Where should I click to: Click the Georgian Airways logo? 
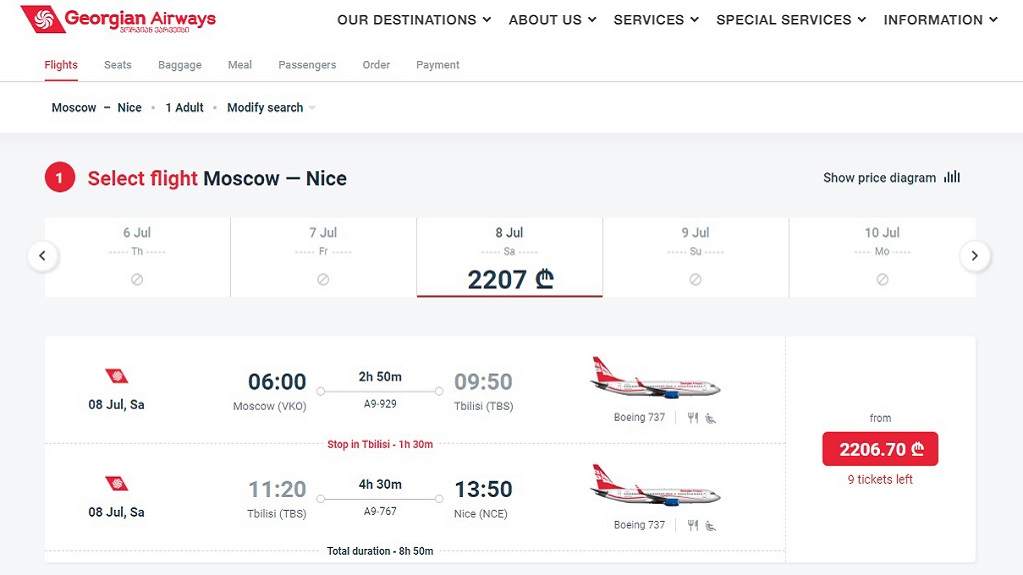(118, 20)
